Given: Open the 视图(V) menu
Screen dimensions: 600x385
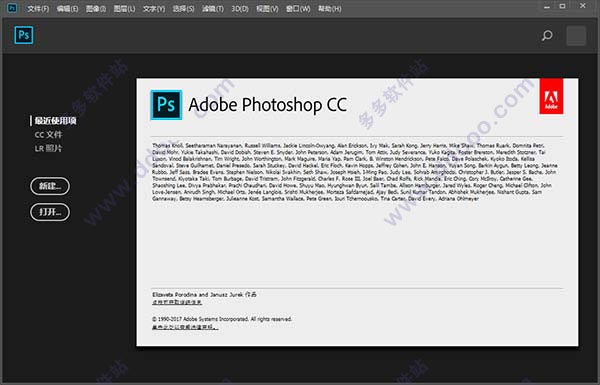Looking at the screenshot, I should click(267, 8).
